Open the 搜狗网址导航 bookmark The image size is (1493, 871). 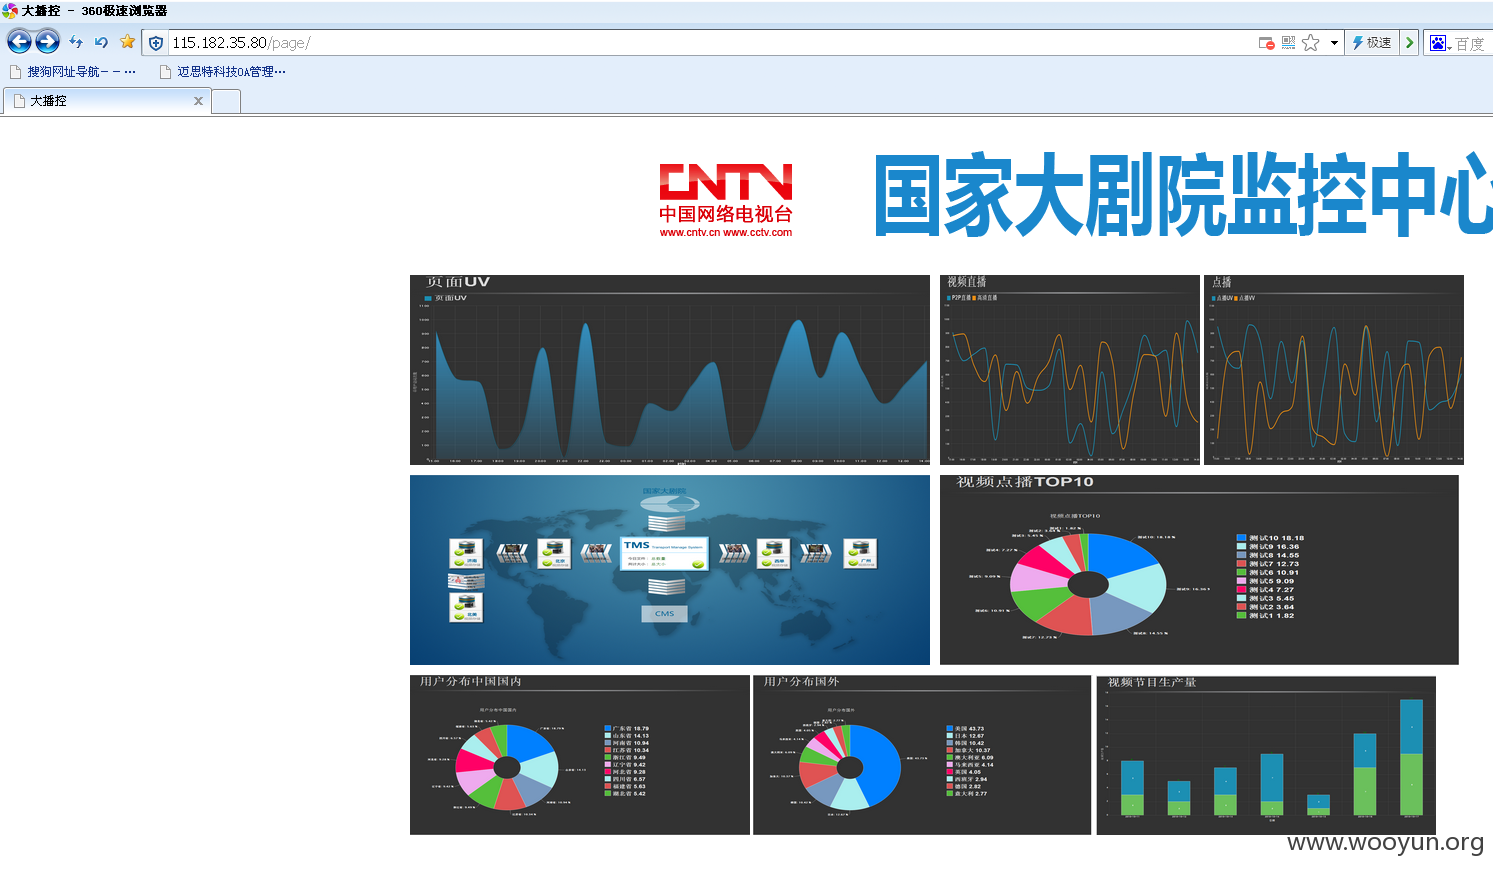click(x=73, y=72)
